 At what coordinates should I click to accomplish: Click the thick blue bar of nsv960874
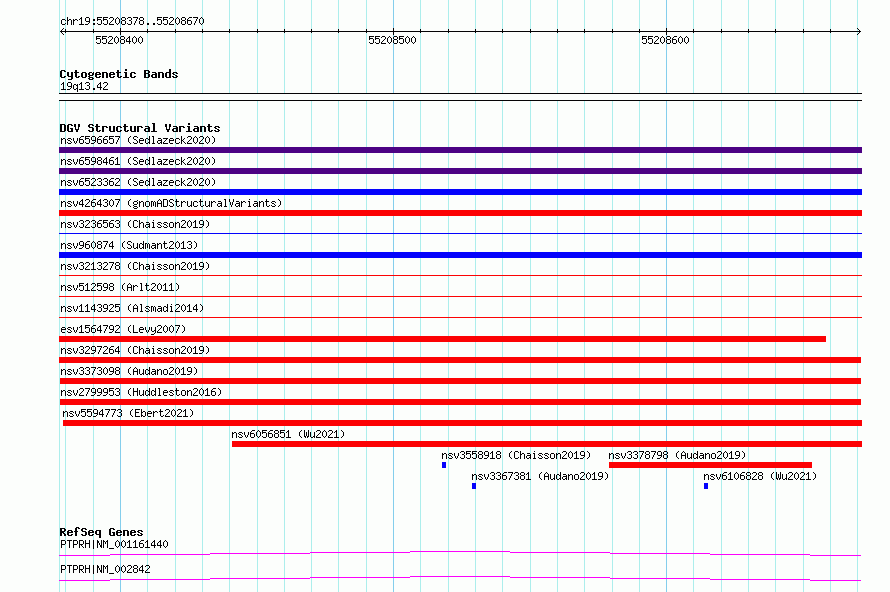[x=460, y=255]
